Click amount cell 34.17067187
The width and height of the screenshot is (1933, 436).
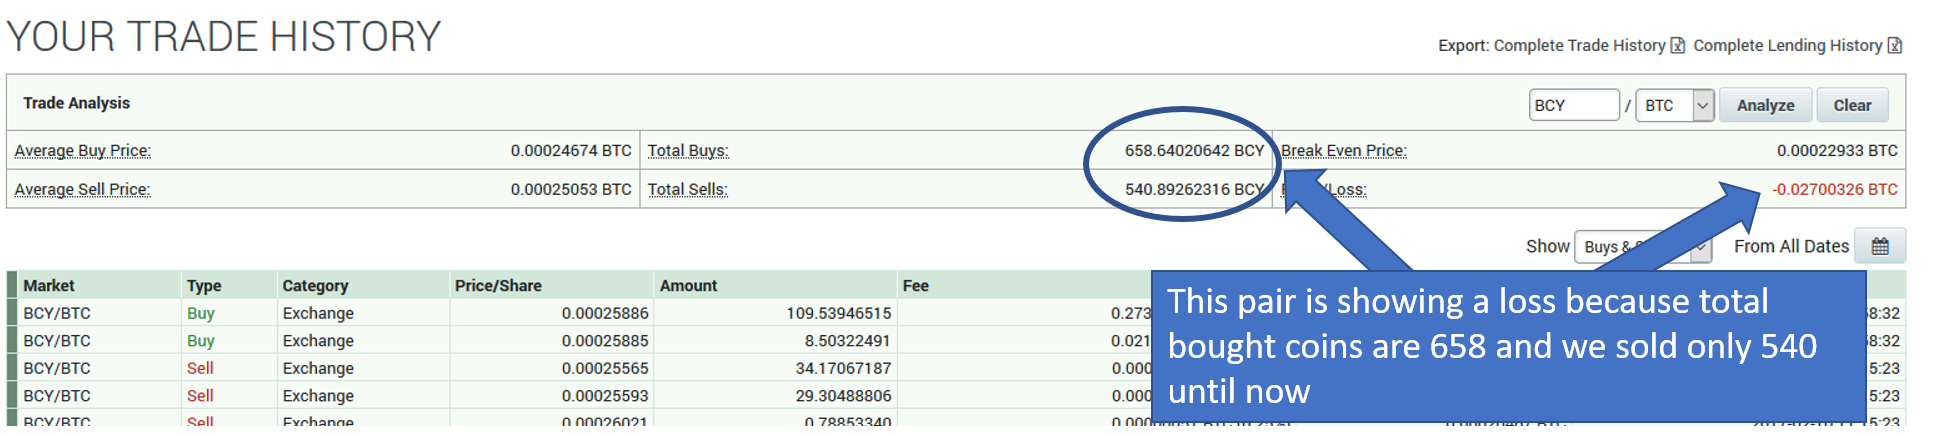pos(843,369)
